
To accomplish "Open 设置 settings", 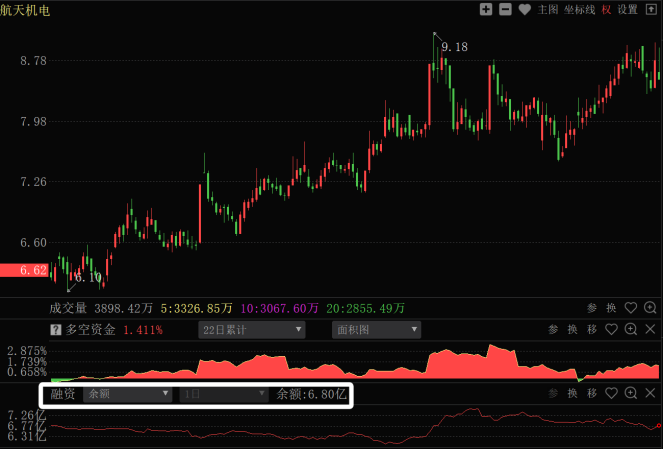I will point(628,10).
